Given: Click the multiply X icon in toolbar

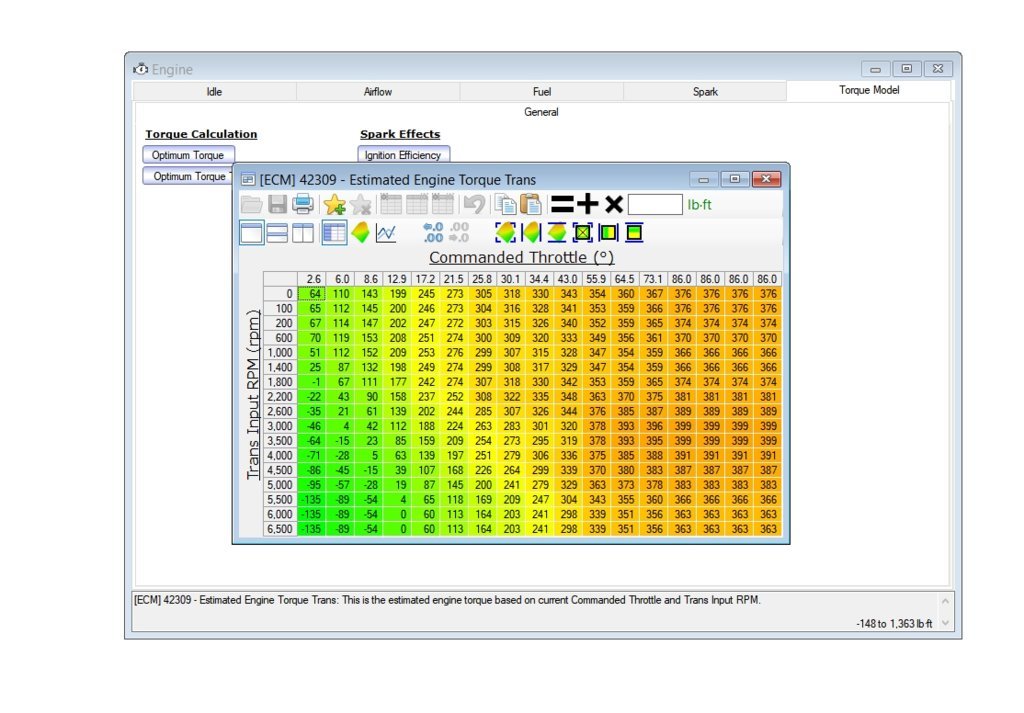Looking at the screenshot, I should [613, 204].
